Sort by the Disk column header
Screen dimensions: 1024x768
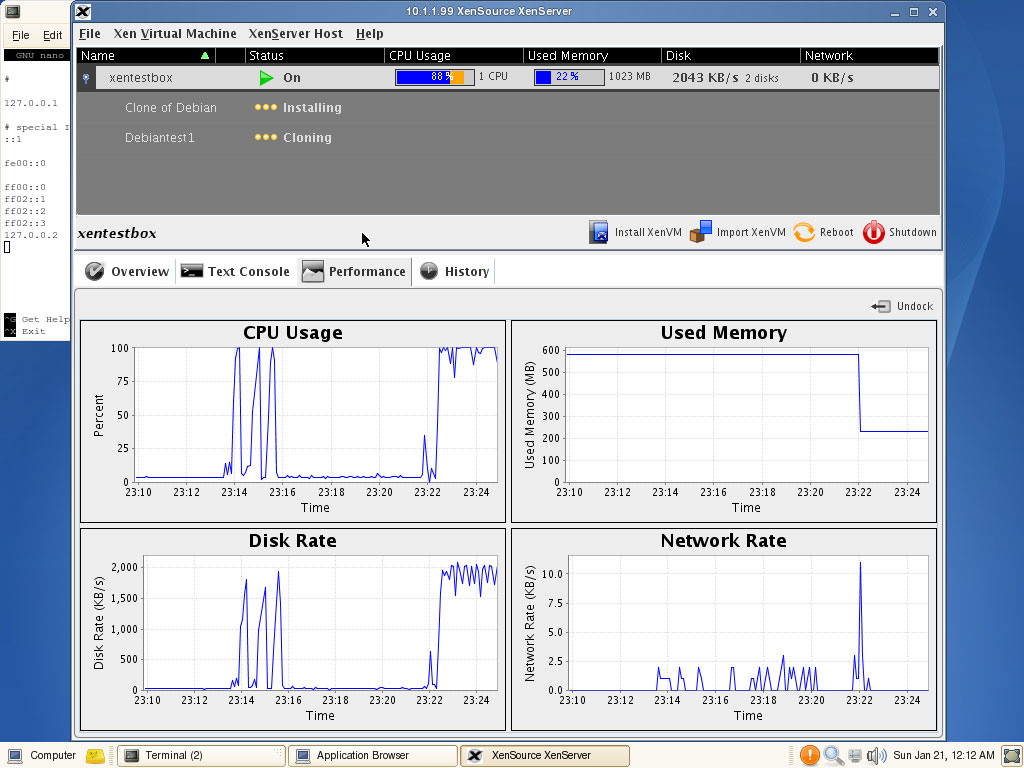point(731,56)
